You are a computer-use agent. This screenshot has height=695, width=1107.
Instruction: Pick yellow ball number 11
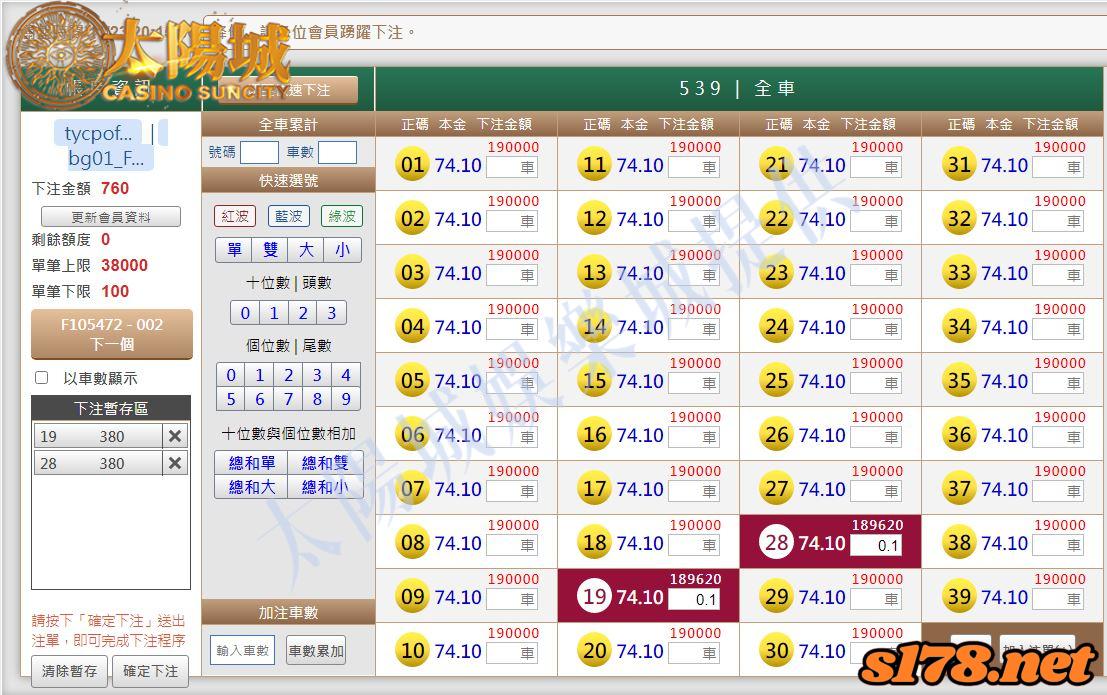tap(594, 165)
